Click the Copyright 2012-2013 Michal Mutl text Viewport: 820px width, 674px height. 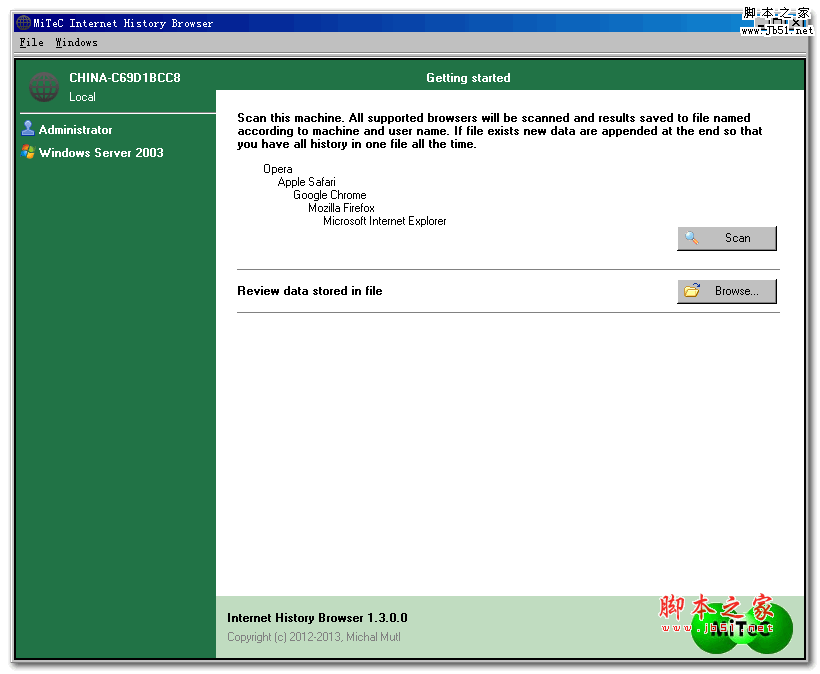pos(314,637)
